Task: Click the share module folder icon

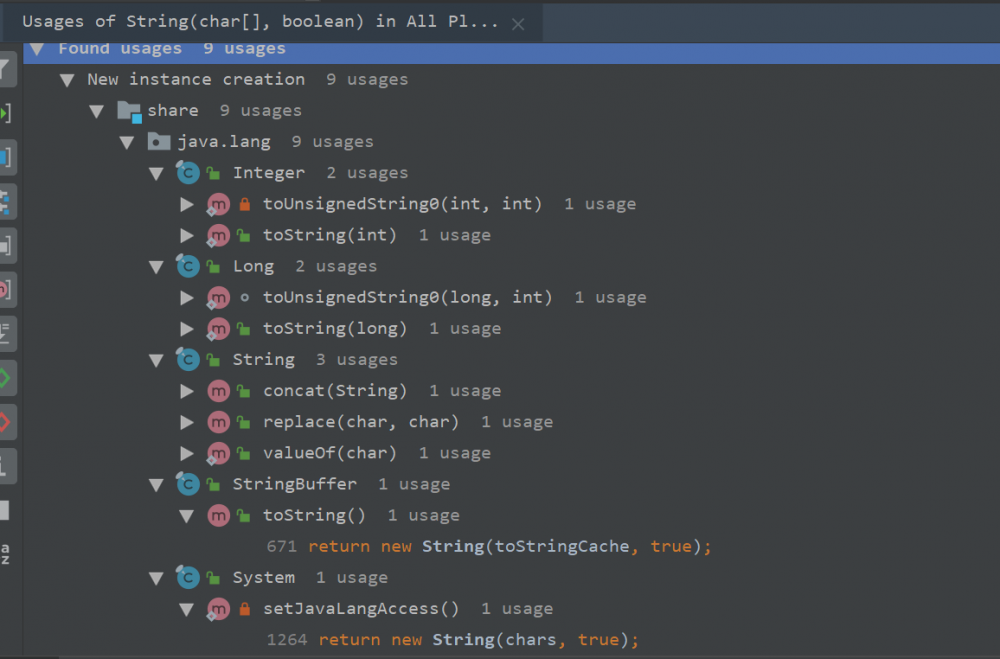Action: tap(129, 112)
